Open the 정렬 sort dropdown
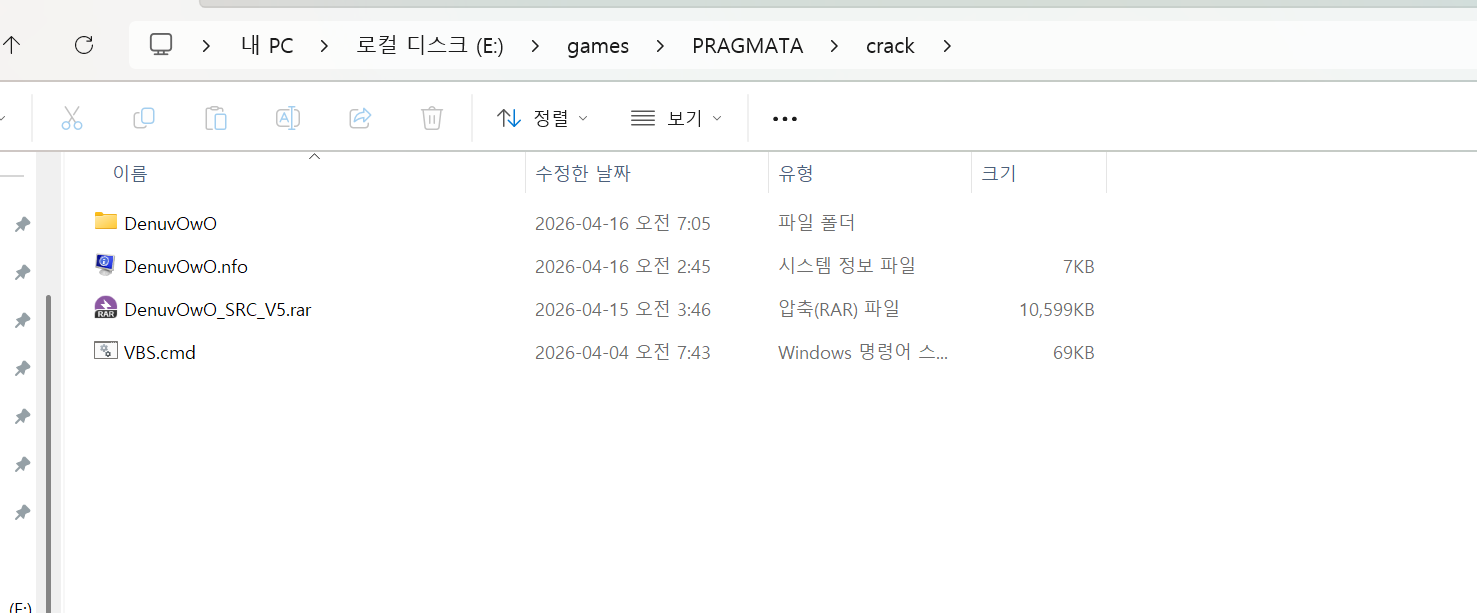This screenshot has height=613, width=1477. pyautogui.click(x=542, y=118)
